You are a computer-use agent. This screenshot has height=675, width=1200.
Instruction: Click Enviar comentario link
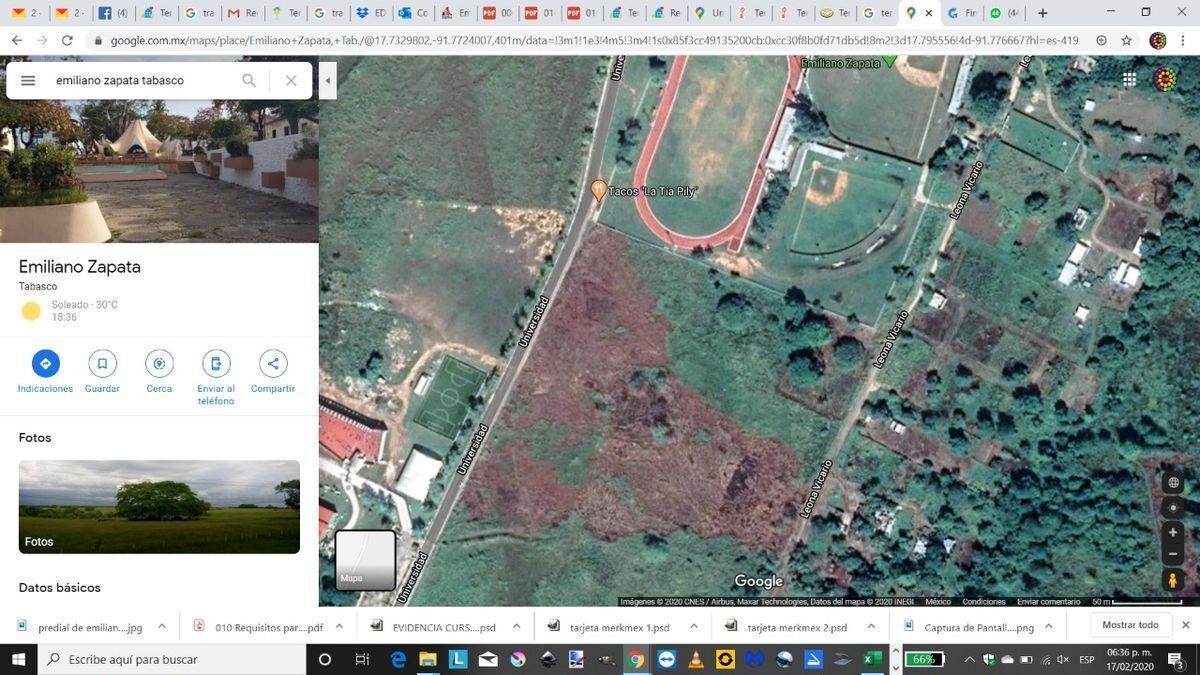(x=1048, y=602)
